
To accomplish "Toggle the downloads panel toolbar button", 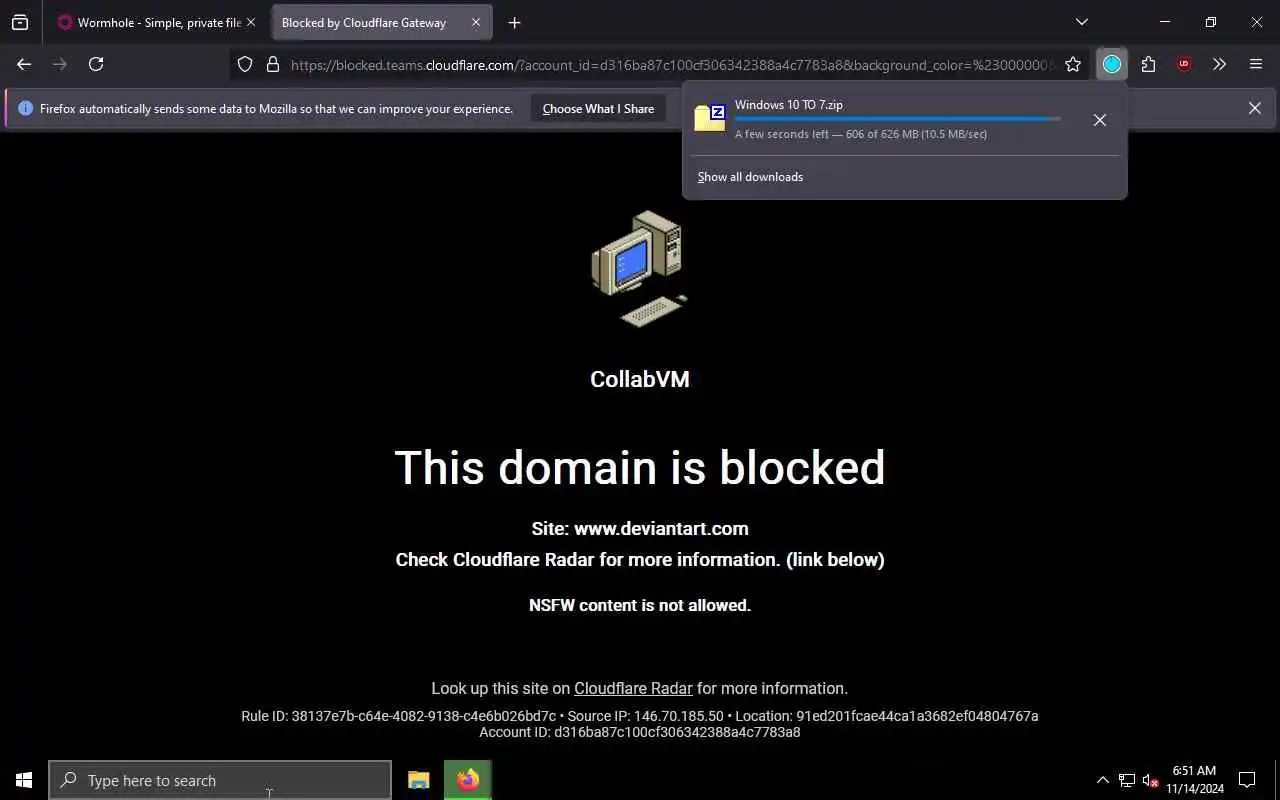I will (1112, 64).
